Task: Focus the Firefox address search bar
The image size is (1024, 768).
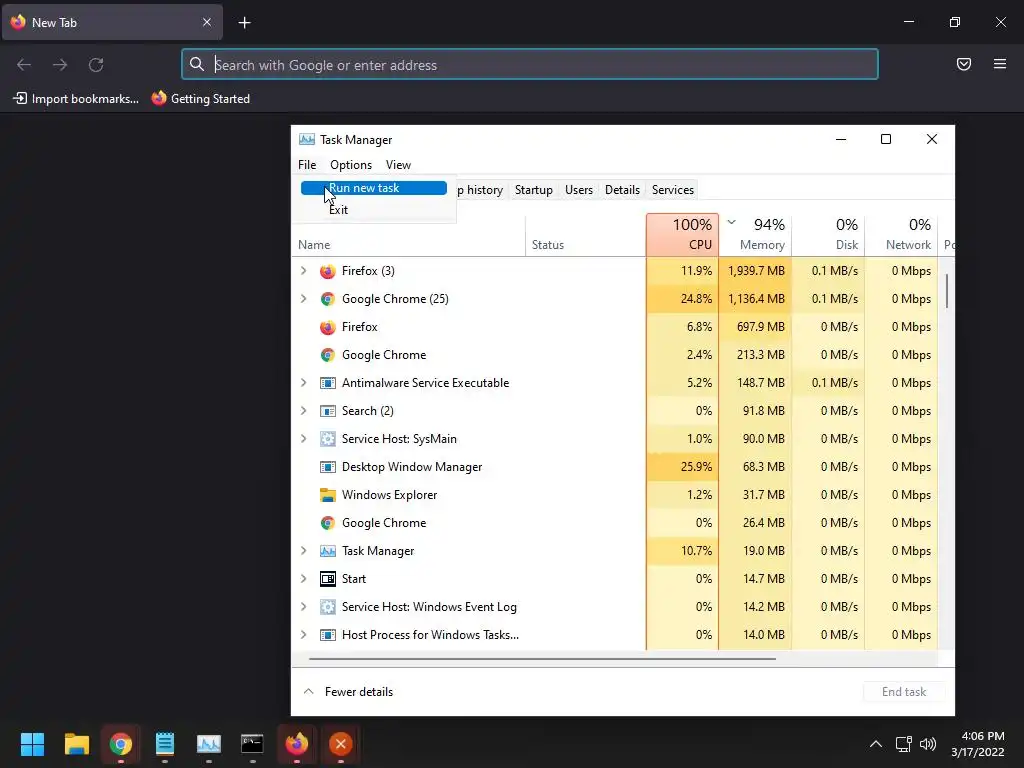Action: tap(530, 65)
